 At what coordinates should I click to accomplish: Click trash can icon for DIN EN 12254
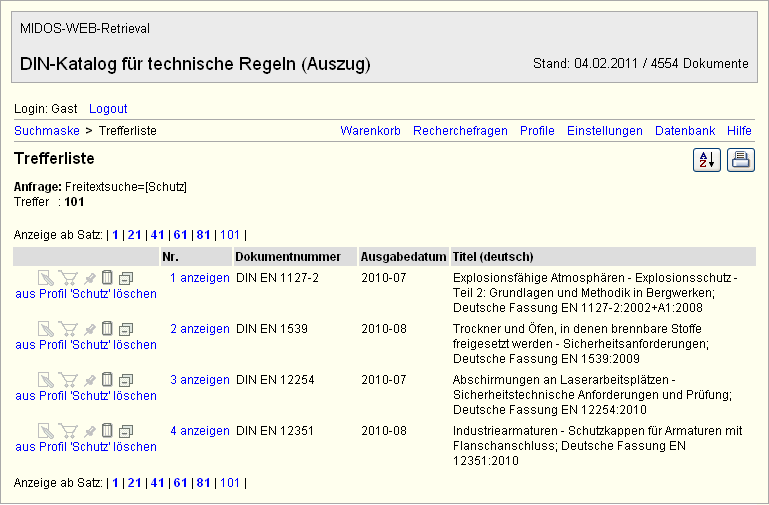click(108, 380)
